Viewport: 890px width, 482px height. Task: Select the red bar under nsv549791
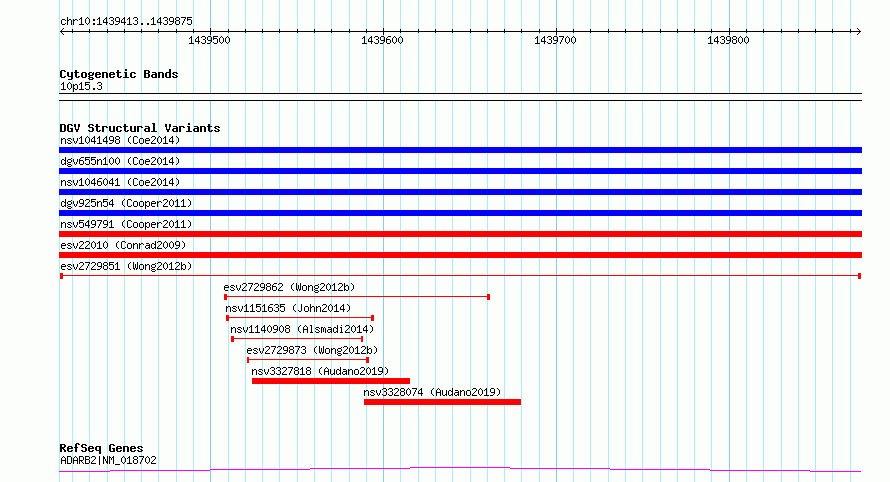(460, 234)
